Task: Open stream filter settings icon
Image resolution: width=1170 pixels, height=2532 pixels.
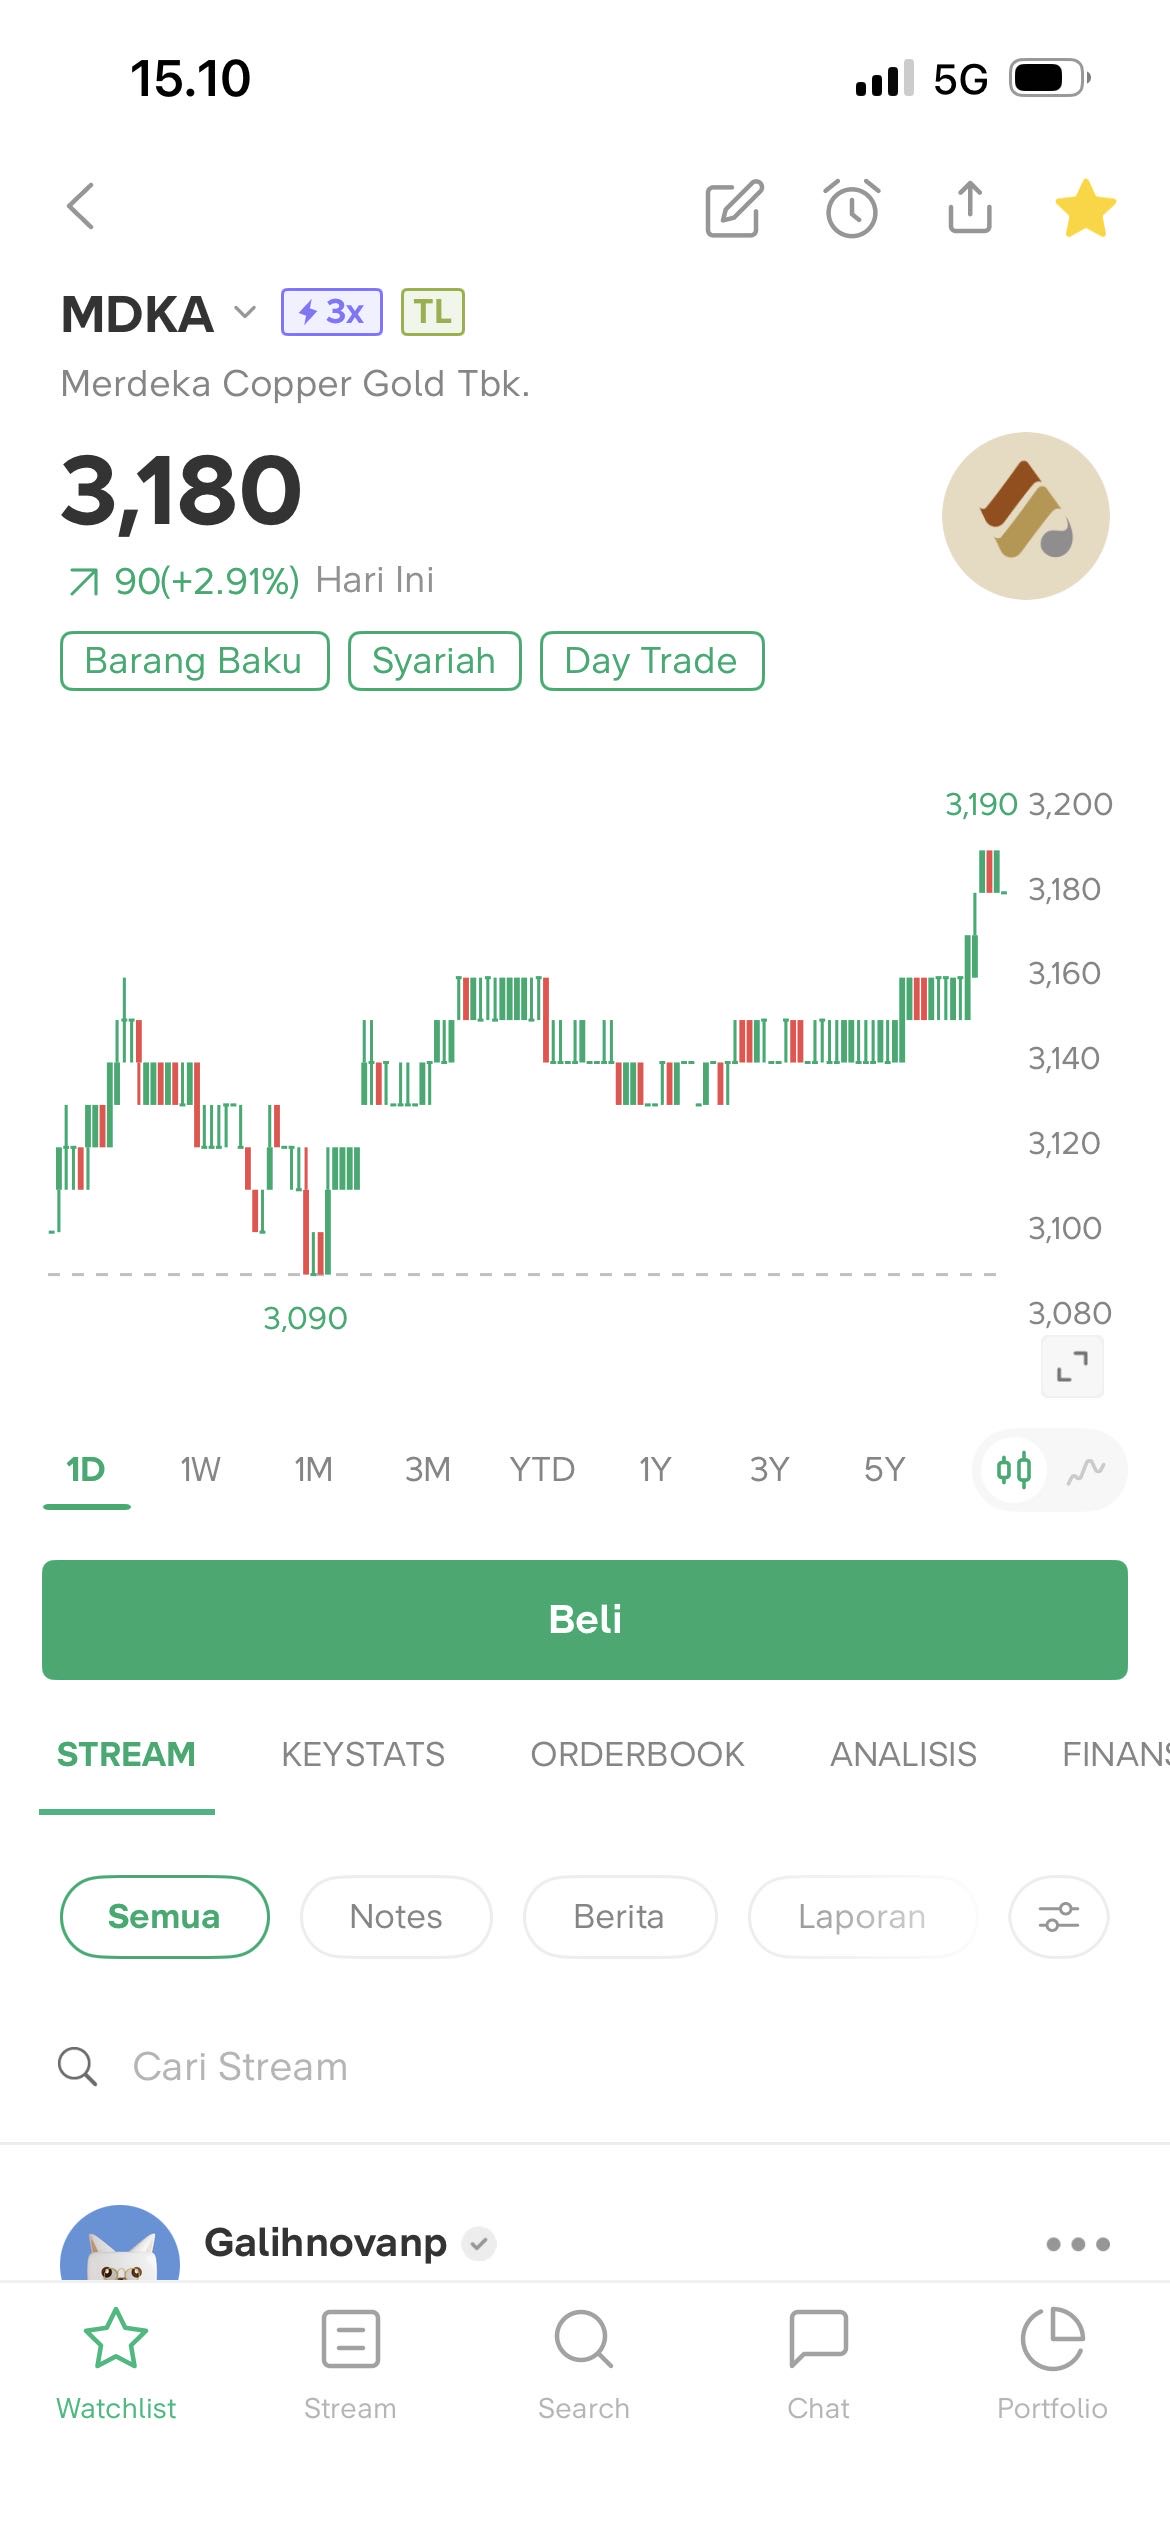Action: 1058,1917
